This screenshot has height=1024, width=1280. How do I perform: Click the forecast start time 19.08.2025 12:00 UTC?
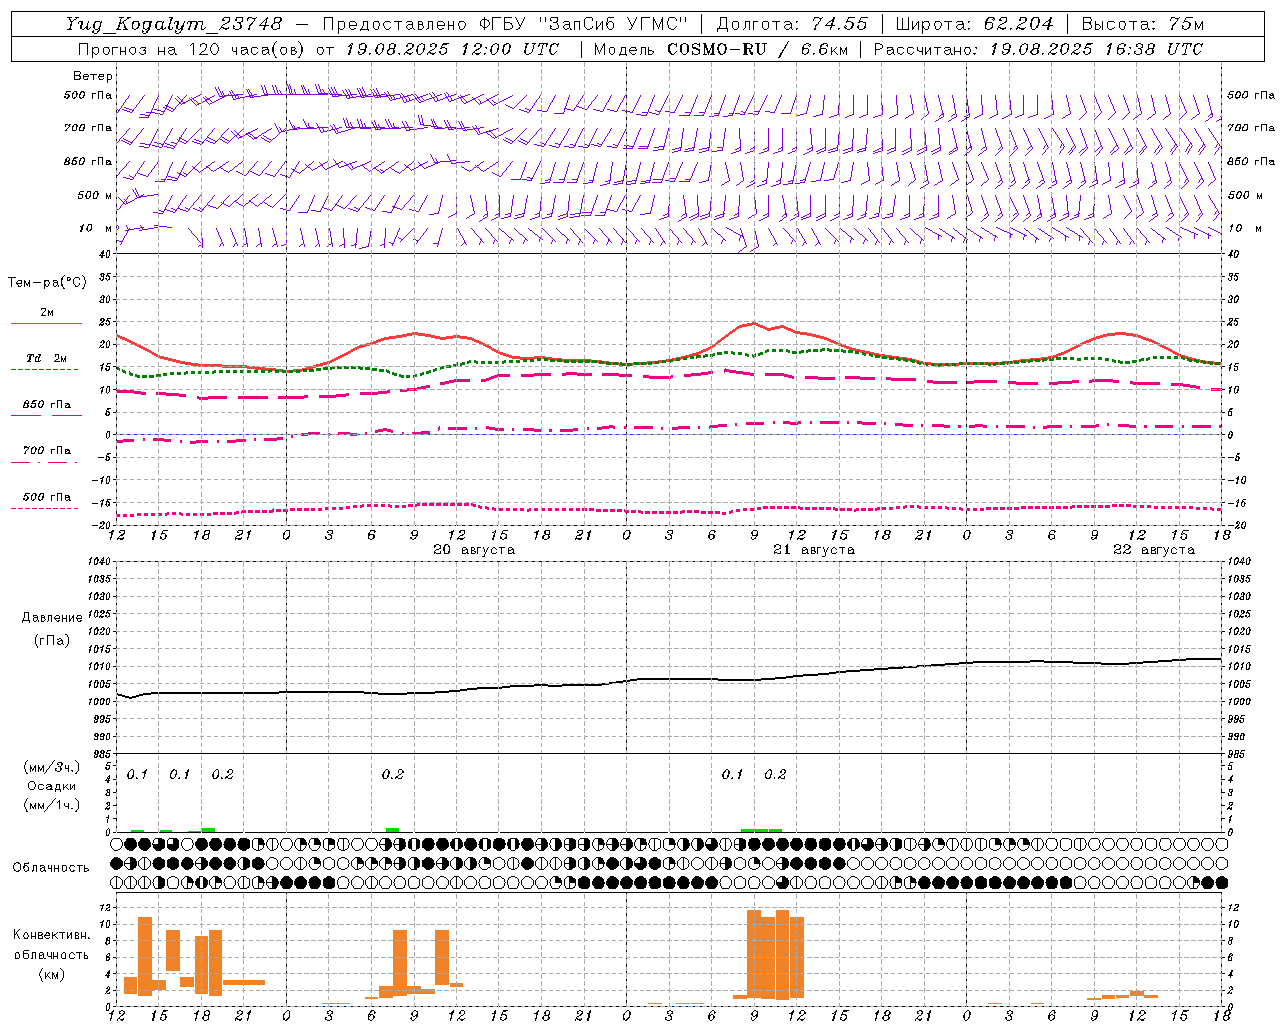tap(452, 49)
